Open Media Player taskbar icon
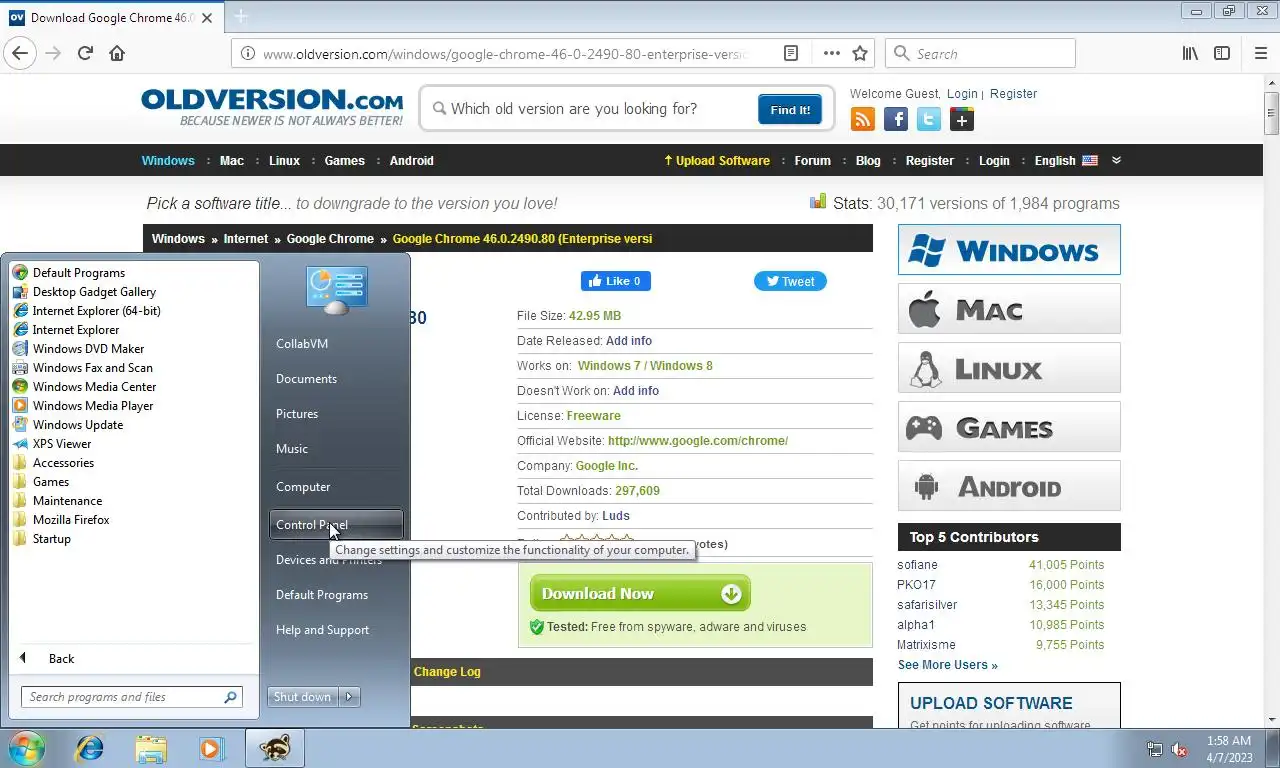This screenshot has width=1280, height=768. 211,748
